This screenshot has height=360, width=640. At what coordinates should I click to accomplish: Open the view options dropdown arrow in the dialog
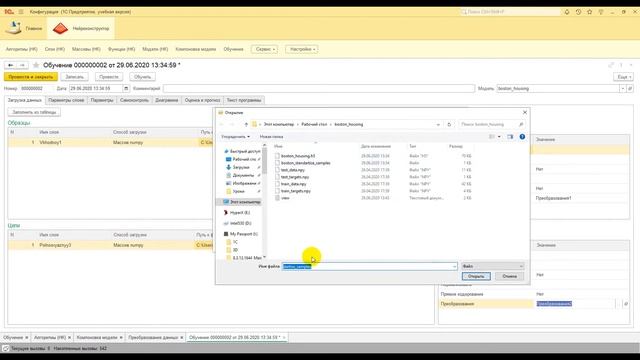point(499,137)
